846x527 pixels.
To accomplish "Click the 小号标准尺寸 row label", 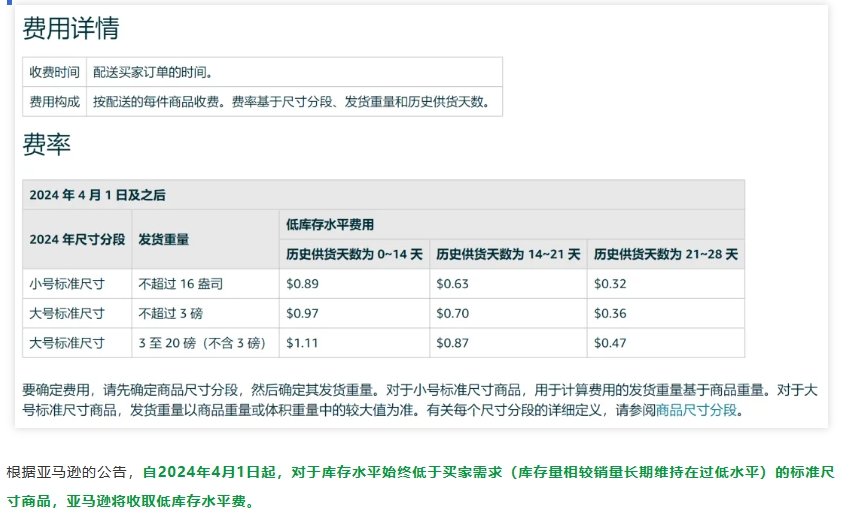I will [77, 284].
